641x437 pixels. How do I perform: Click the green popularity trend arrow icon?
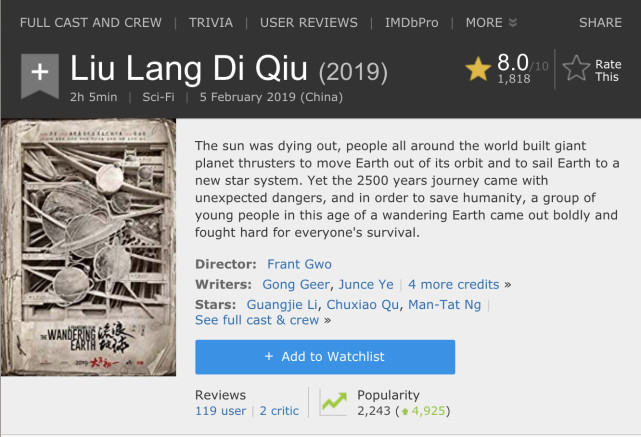tap(334, 402)
